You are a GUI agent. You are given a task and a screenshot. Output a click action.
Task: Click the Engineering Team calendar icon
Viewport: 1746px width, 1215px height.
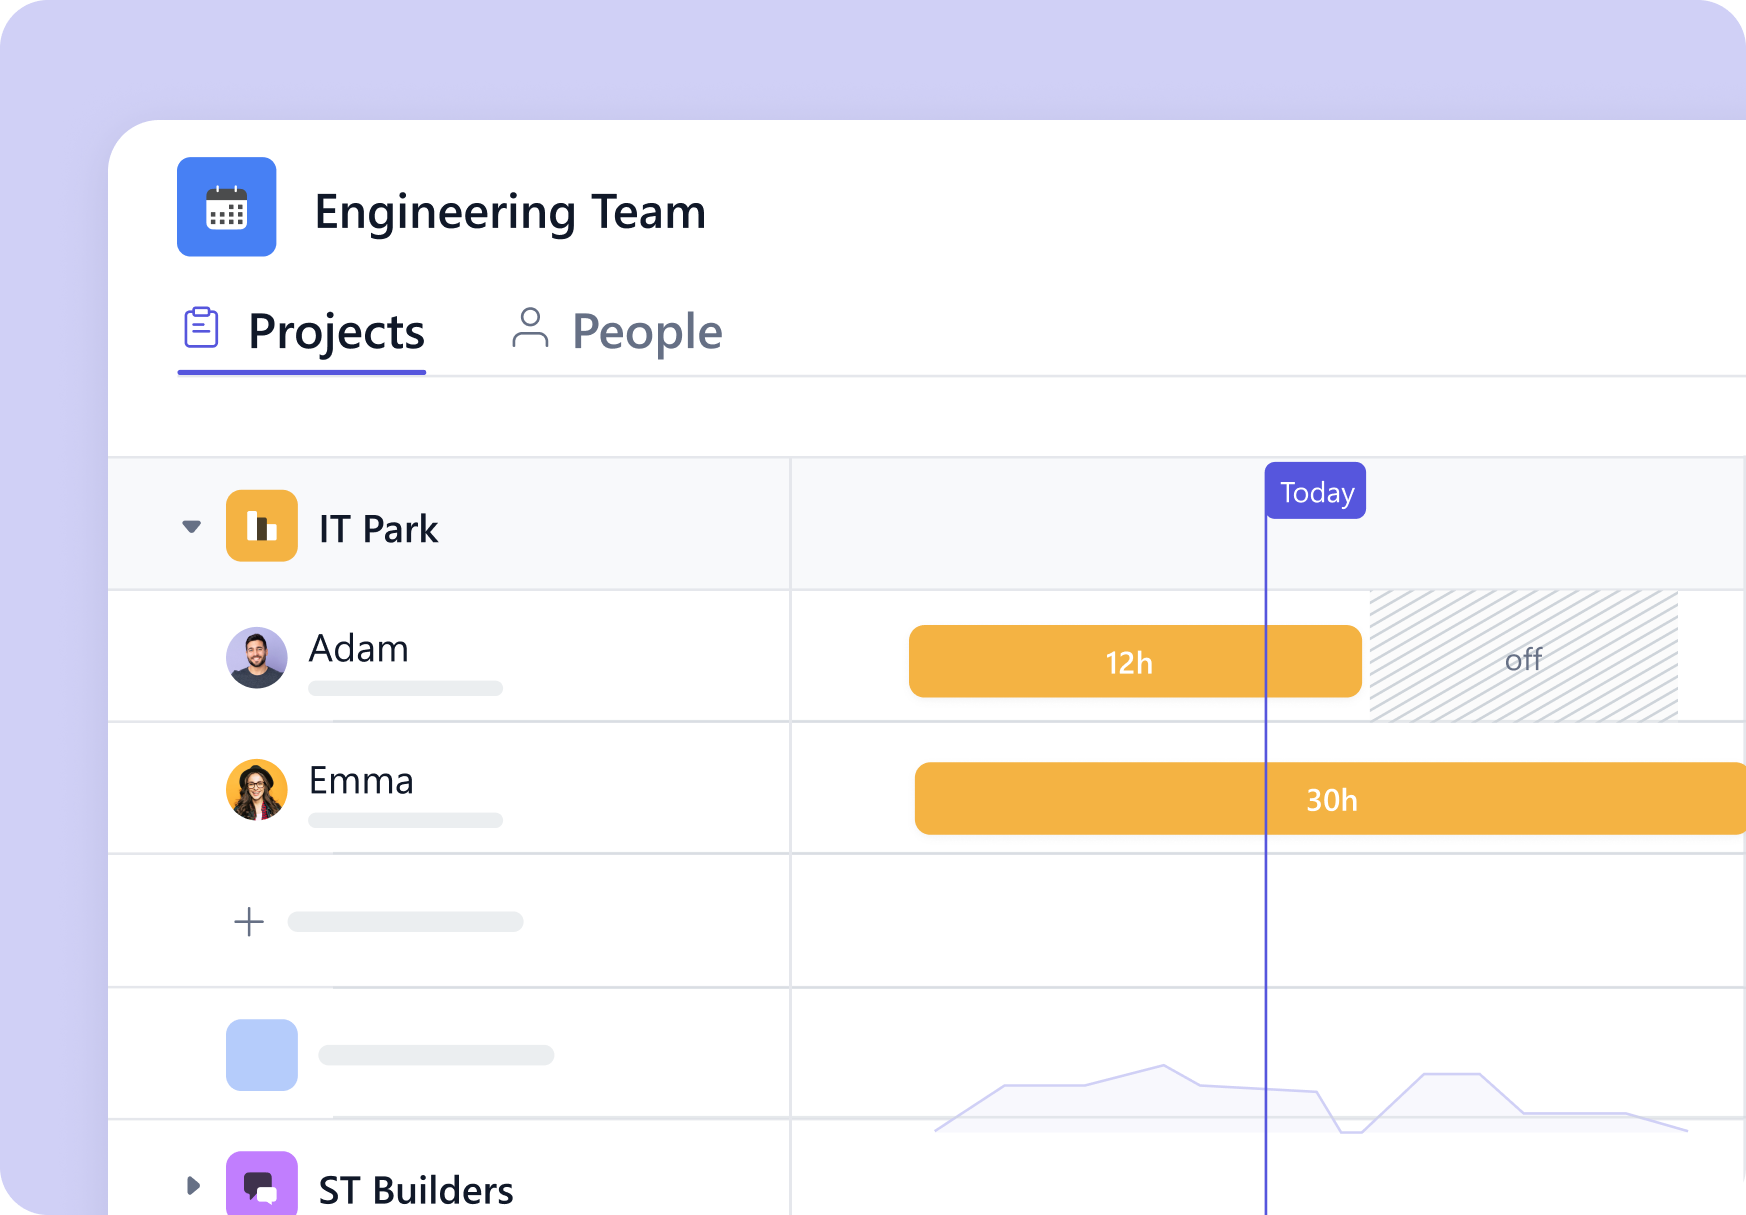226,207
